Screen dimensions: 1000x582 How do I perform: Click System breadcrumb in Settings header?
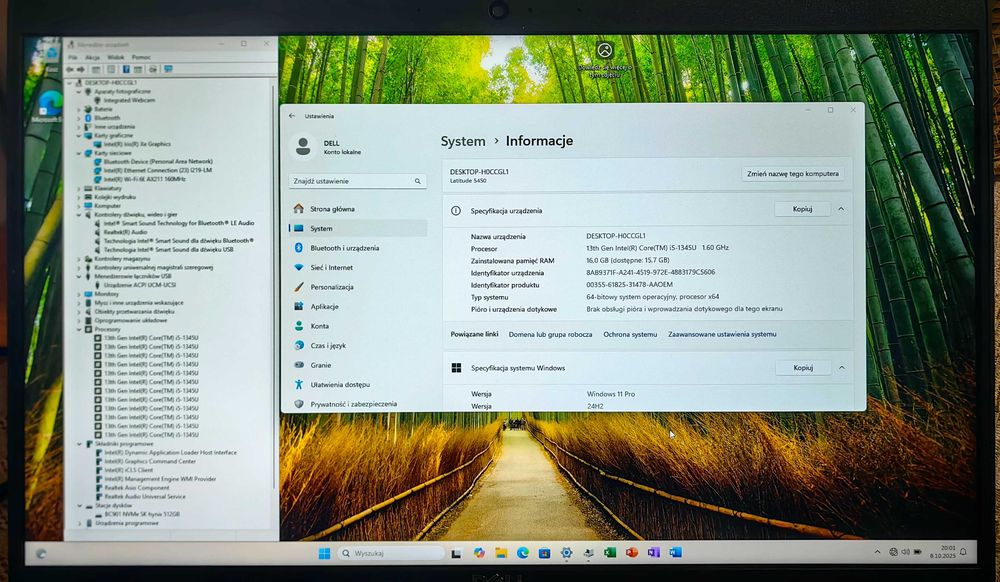point(463,141)
